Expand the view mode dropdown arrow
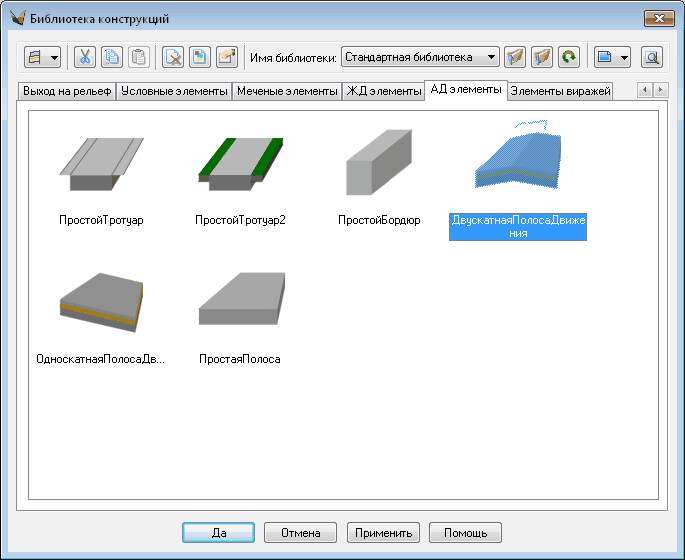 pyautogui.click(x=624, y=58)
